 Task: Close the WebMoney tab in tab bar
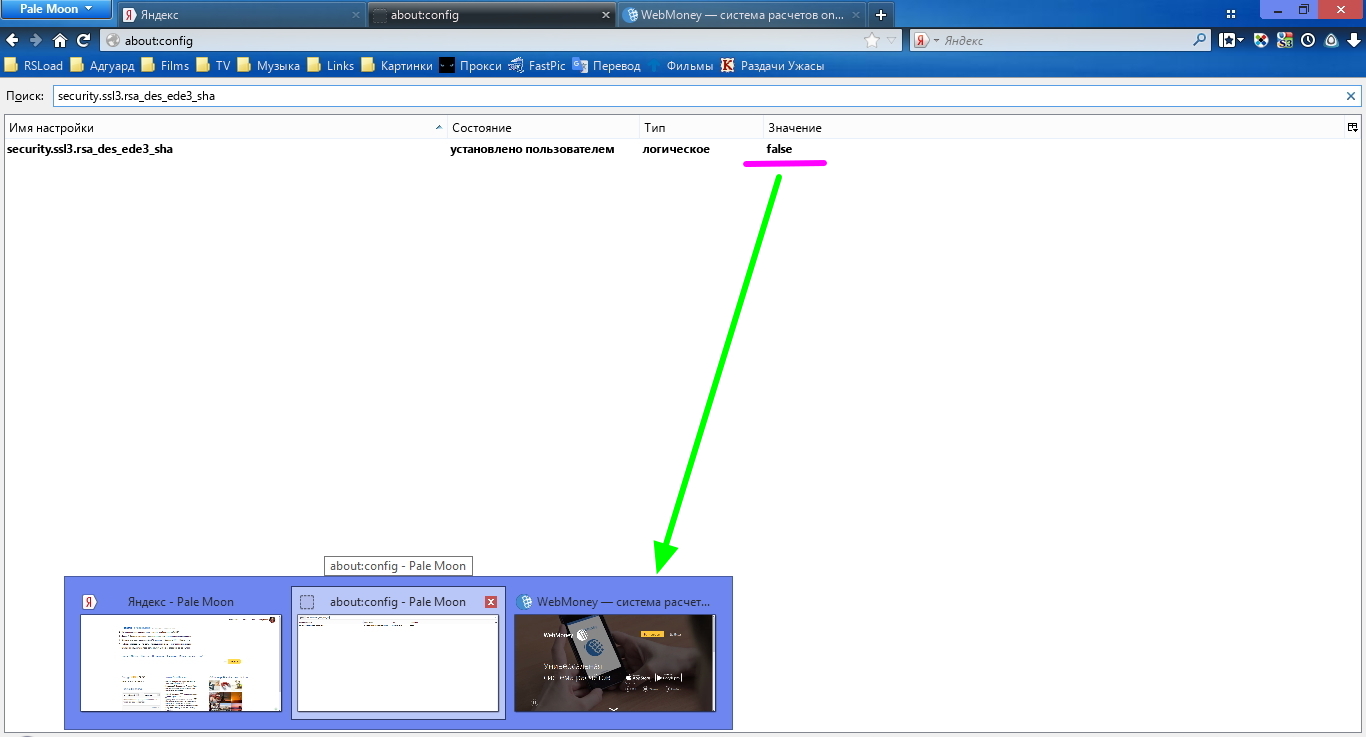point(855,15)
